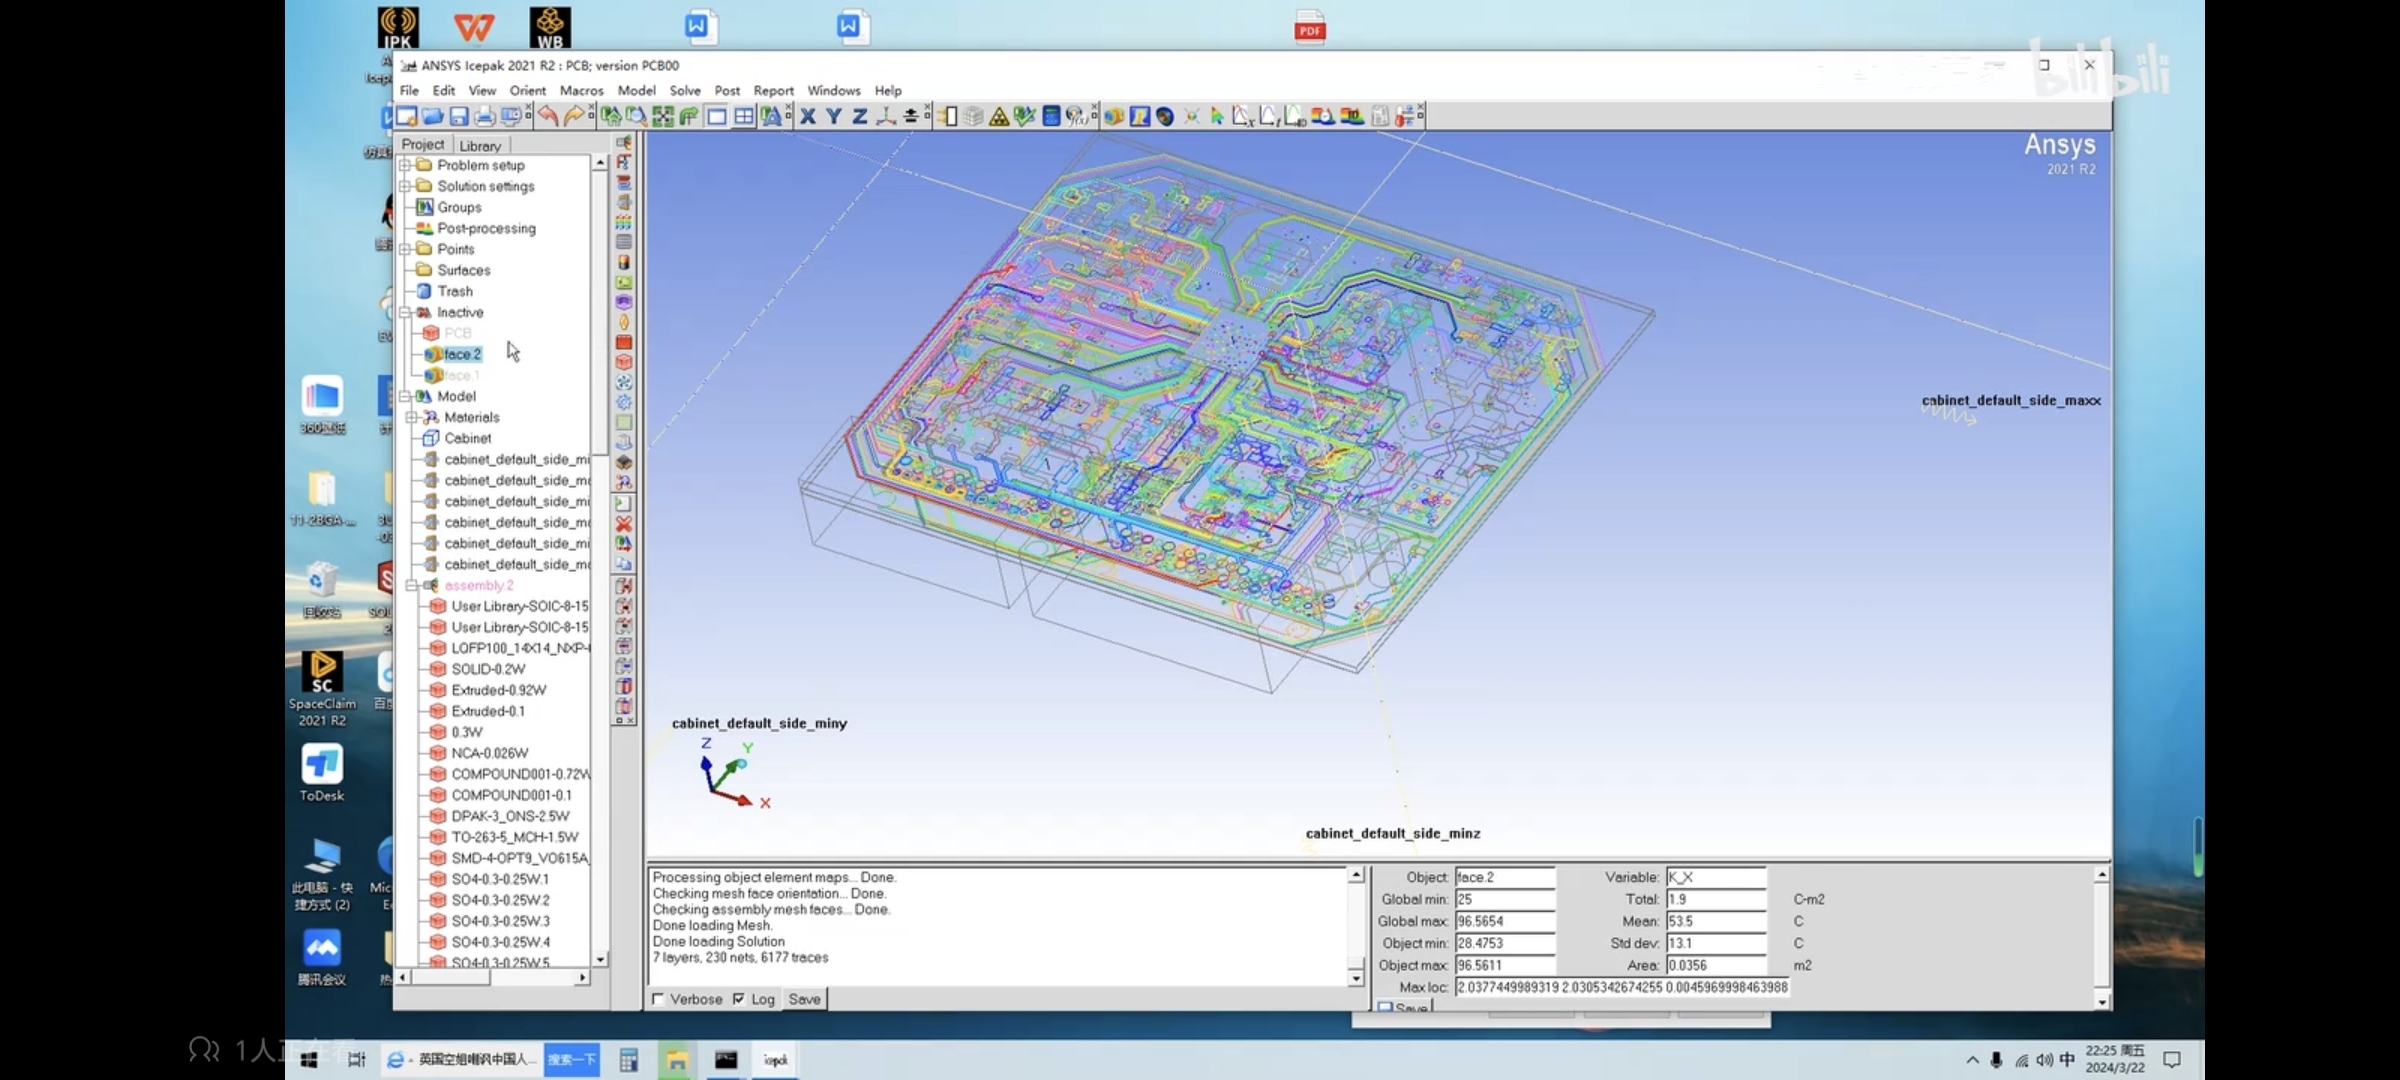Image resolution: width=2400 pixels, height=1080 pixels.
Task: Click the calculator run solution icon
Action: click(1051, 117)
